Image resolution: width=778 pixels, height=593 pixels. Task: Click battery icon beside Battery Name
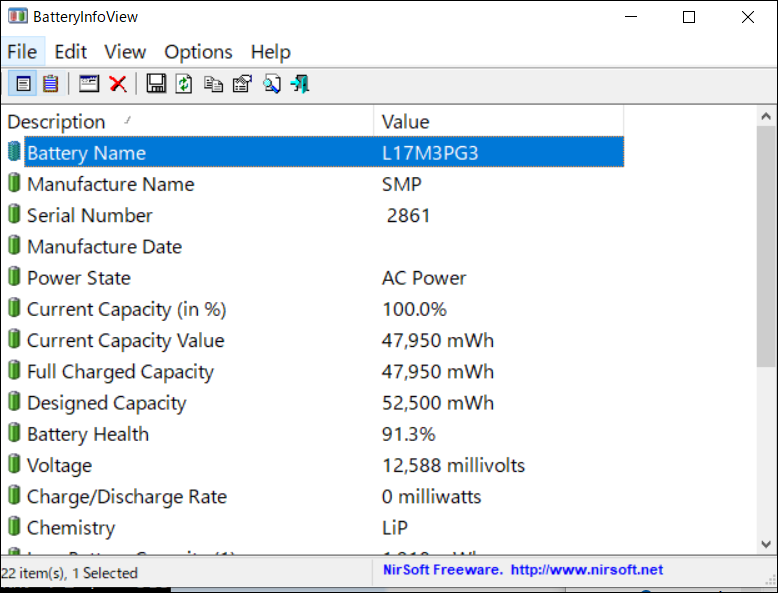[14, 151]
